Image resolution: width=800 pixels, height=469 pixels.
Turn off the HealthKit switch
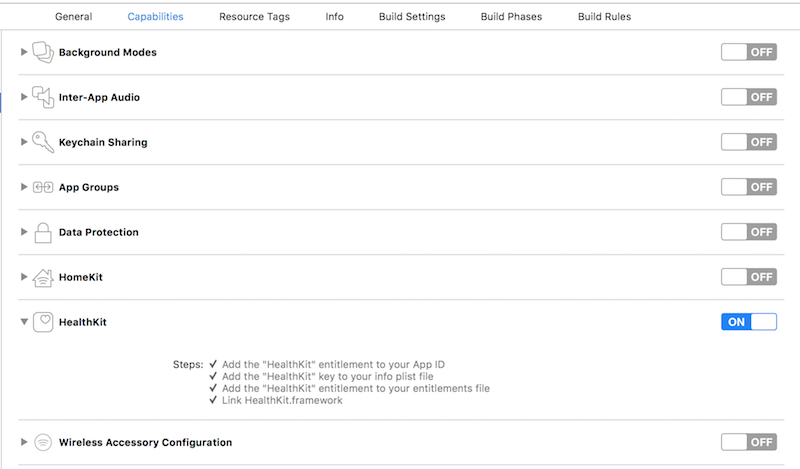748,322
